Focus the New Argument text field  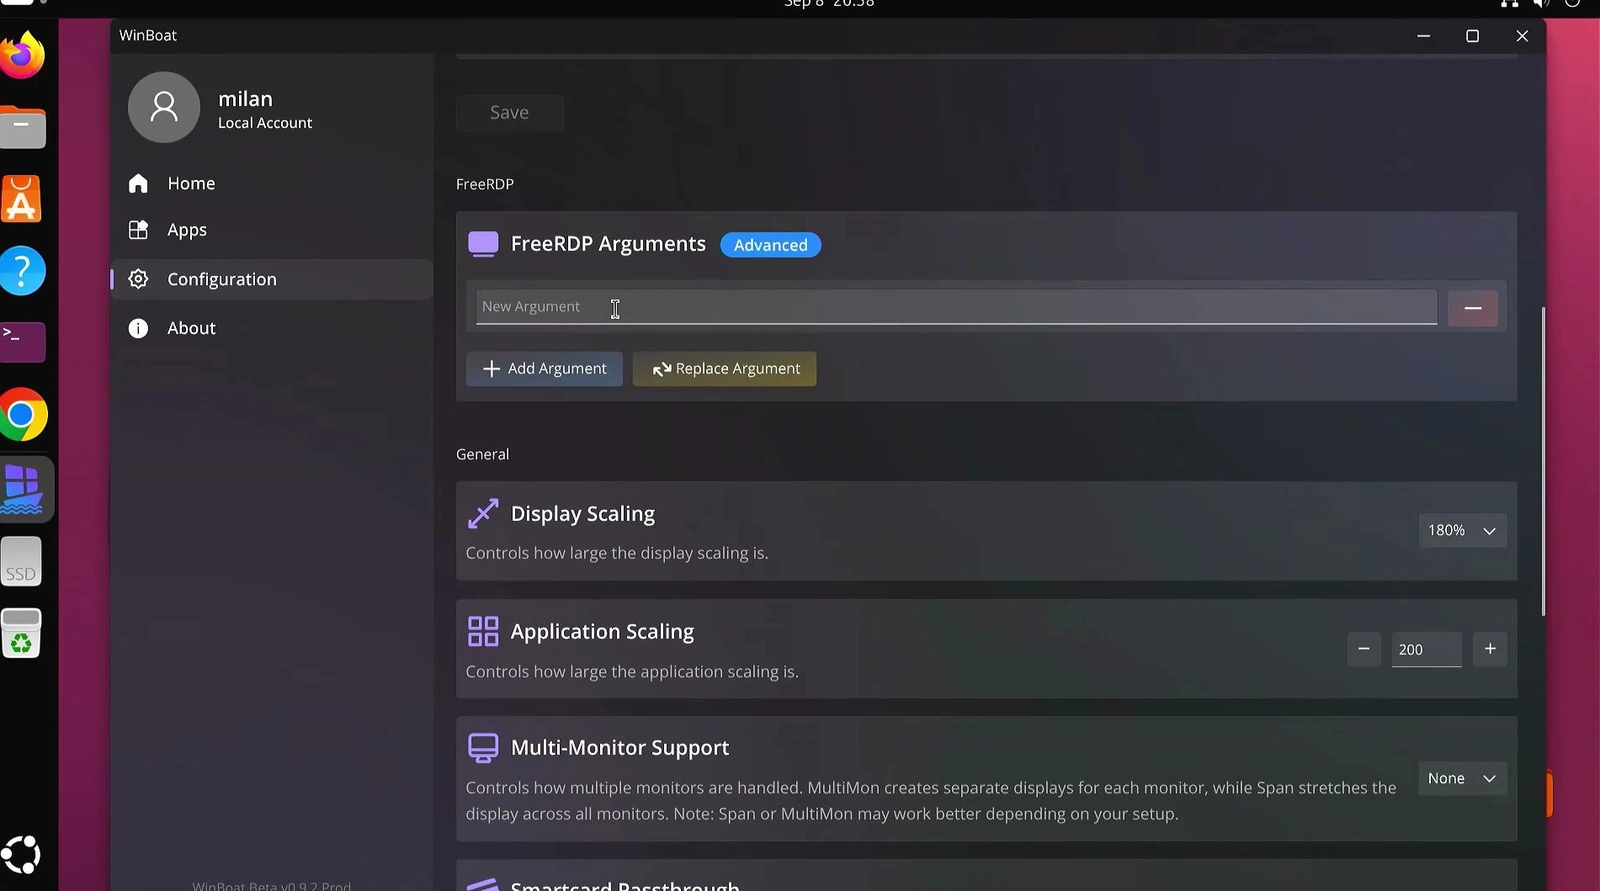[x=956, y=307]
